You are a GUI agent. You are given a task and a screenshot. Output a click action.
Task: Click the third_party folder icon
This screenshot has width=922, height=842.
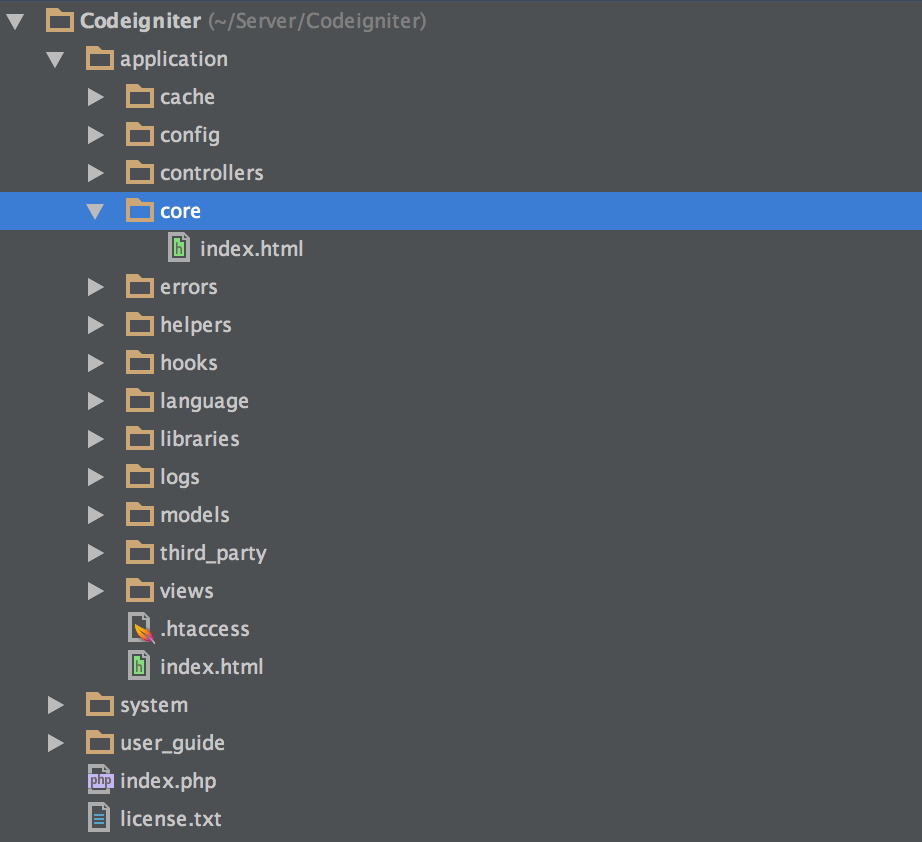pos(140,552)
